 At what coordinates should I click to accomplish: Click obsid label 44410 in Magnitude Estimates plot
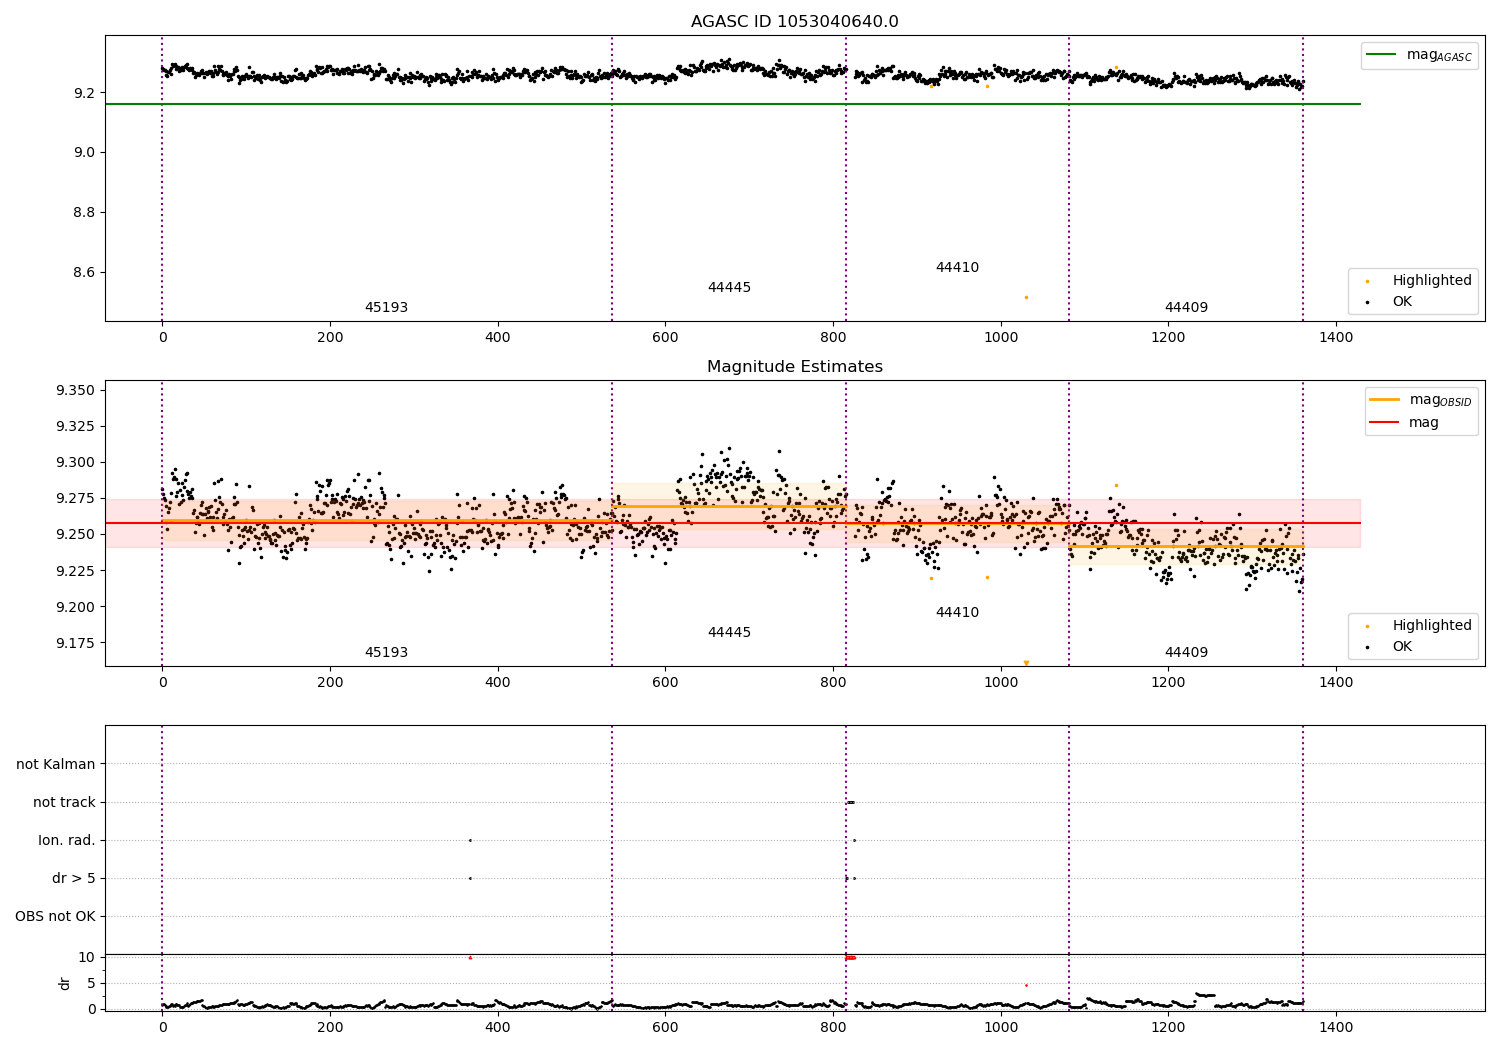pyautogui.click(x=957, y=613)
